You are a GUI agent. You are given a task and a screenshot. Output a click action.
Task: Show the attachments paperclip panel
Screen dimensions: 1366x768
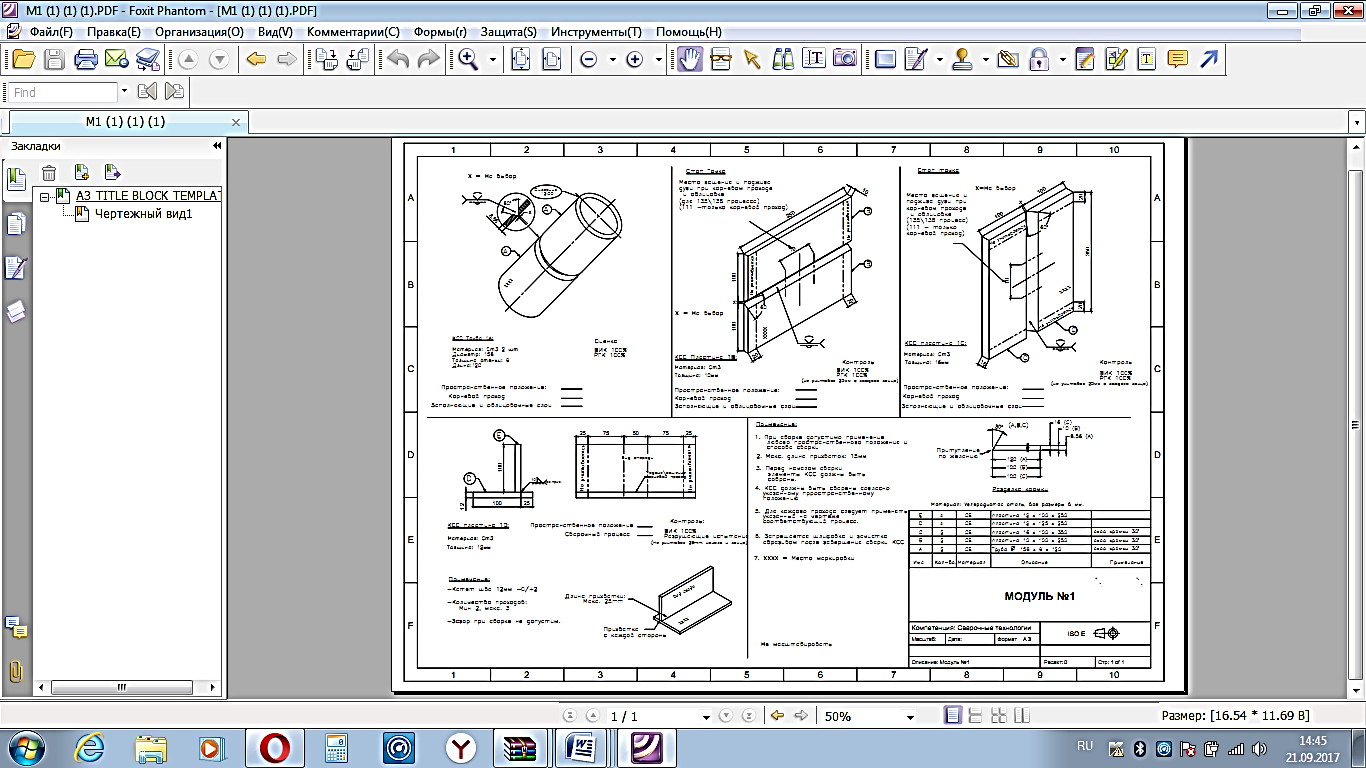(15, 671)
